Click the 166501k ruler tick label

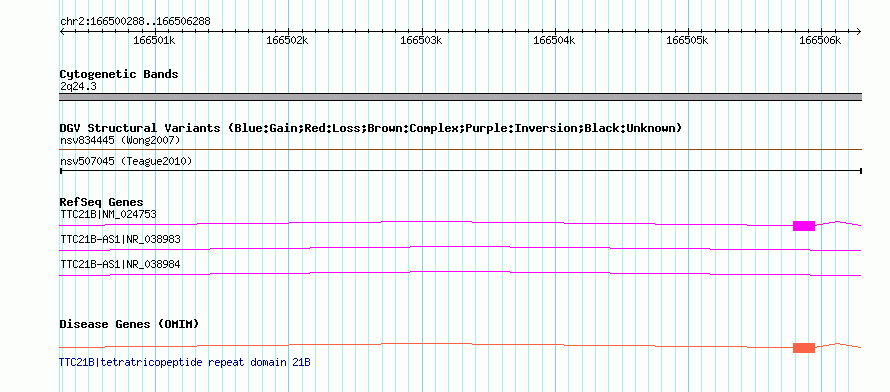tap(154, 41)
